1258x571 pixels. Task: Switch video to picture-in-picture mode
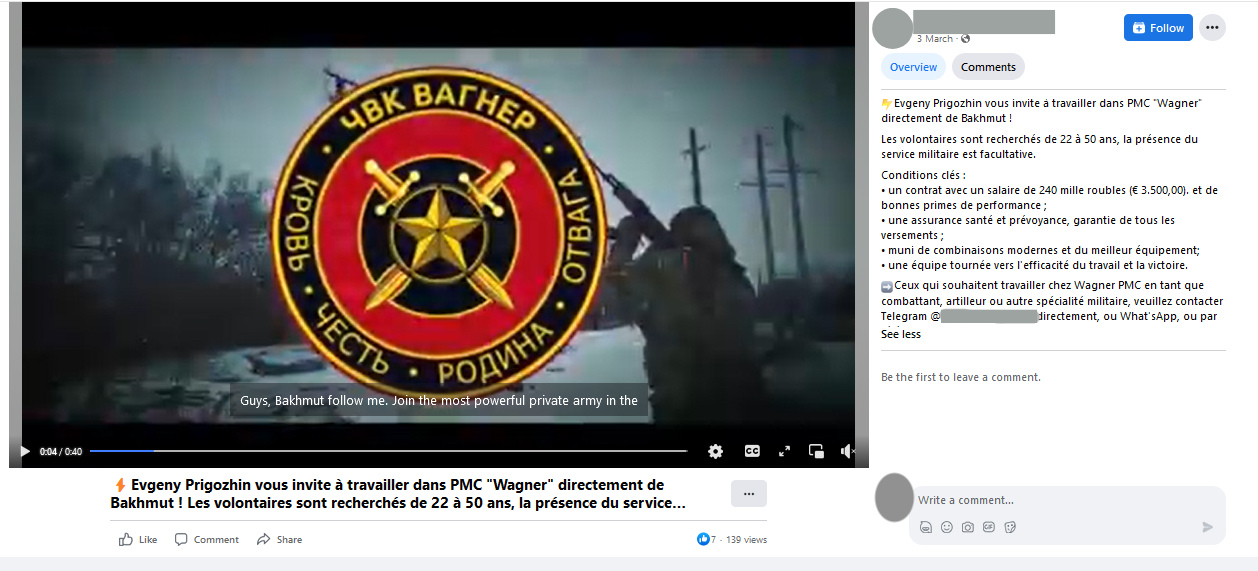tap(816, 451)
